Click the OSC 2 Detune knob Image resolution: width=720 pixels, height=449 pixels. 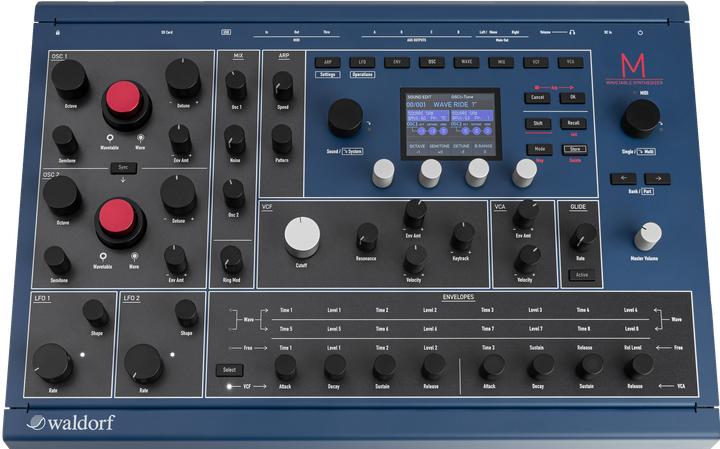click(179, 195)
